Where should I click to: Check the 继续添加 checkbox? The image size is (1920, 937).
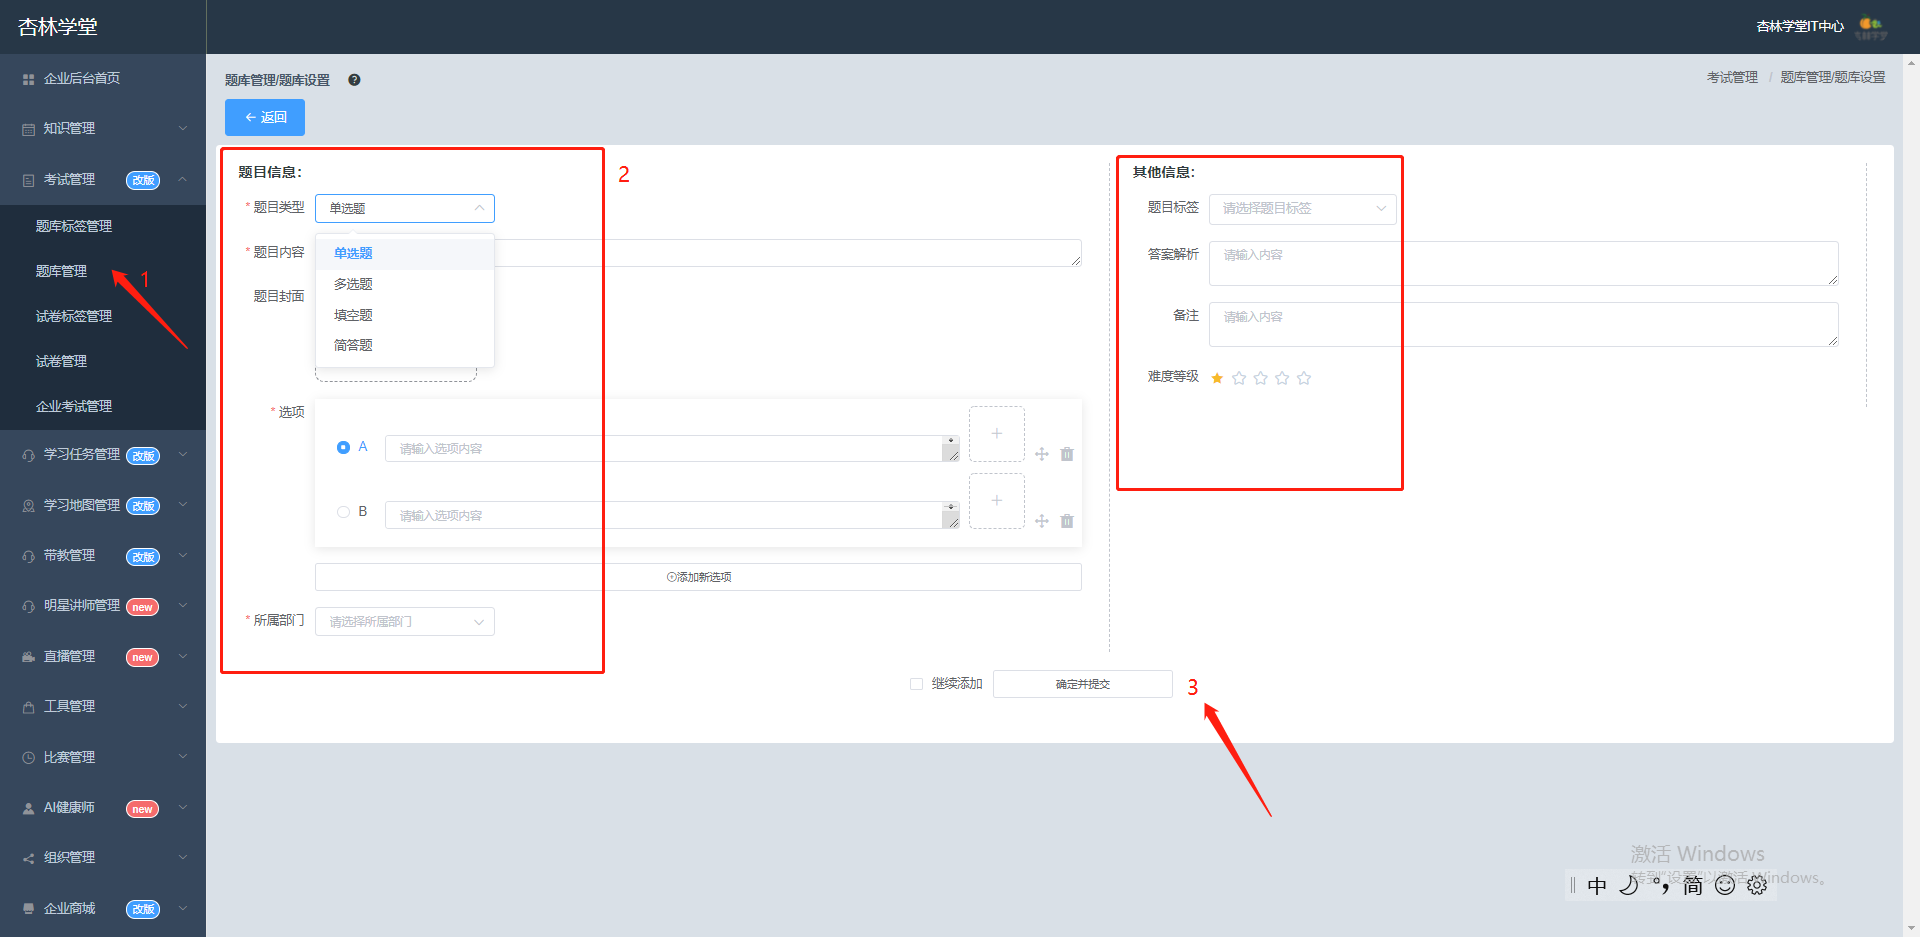[x=916, y=684]
